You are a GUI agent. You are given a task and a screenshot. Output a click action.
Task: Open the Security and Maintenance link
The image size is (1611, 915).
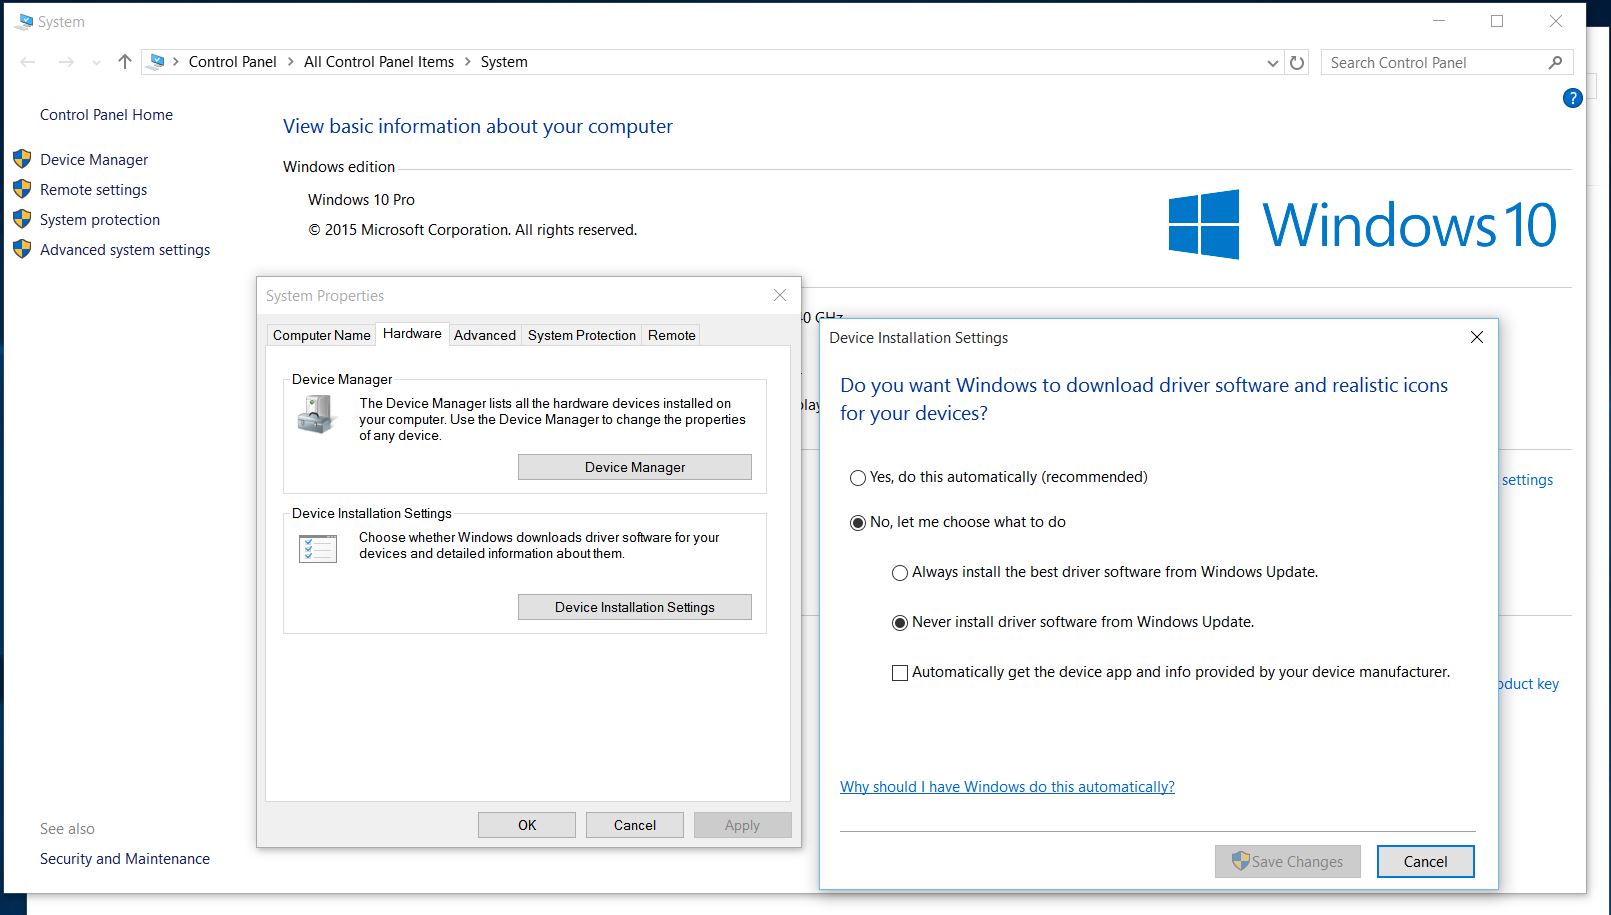pos(125,859)
